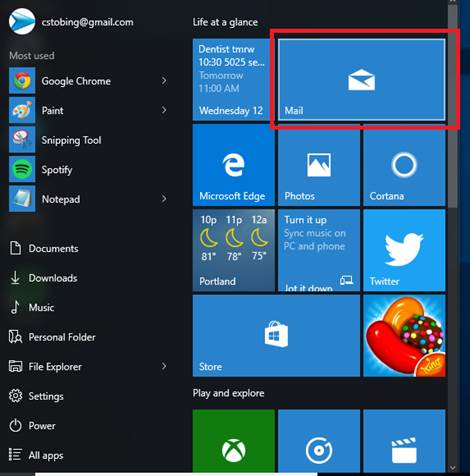Open the calendar tile showing Wednesday 12
Screen dimensions: 470x476
tap(231, 79)
